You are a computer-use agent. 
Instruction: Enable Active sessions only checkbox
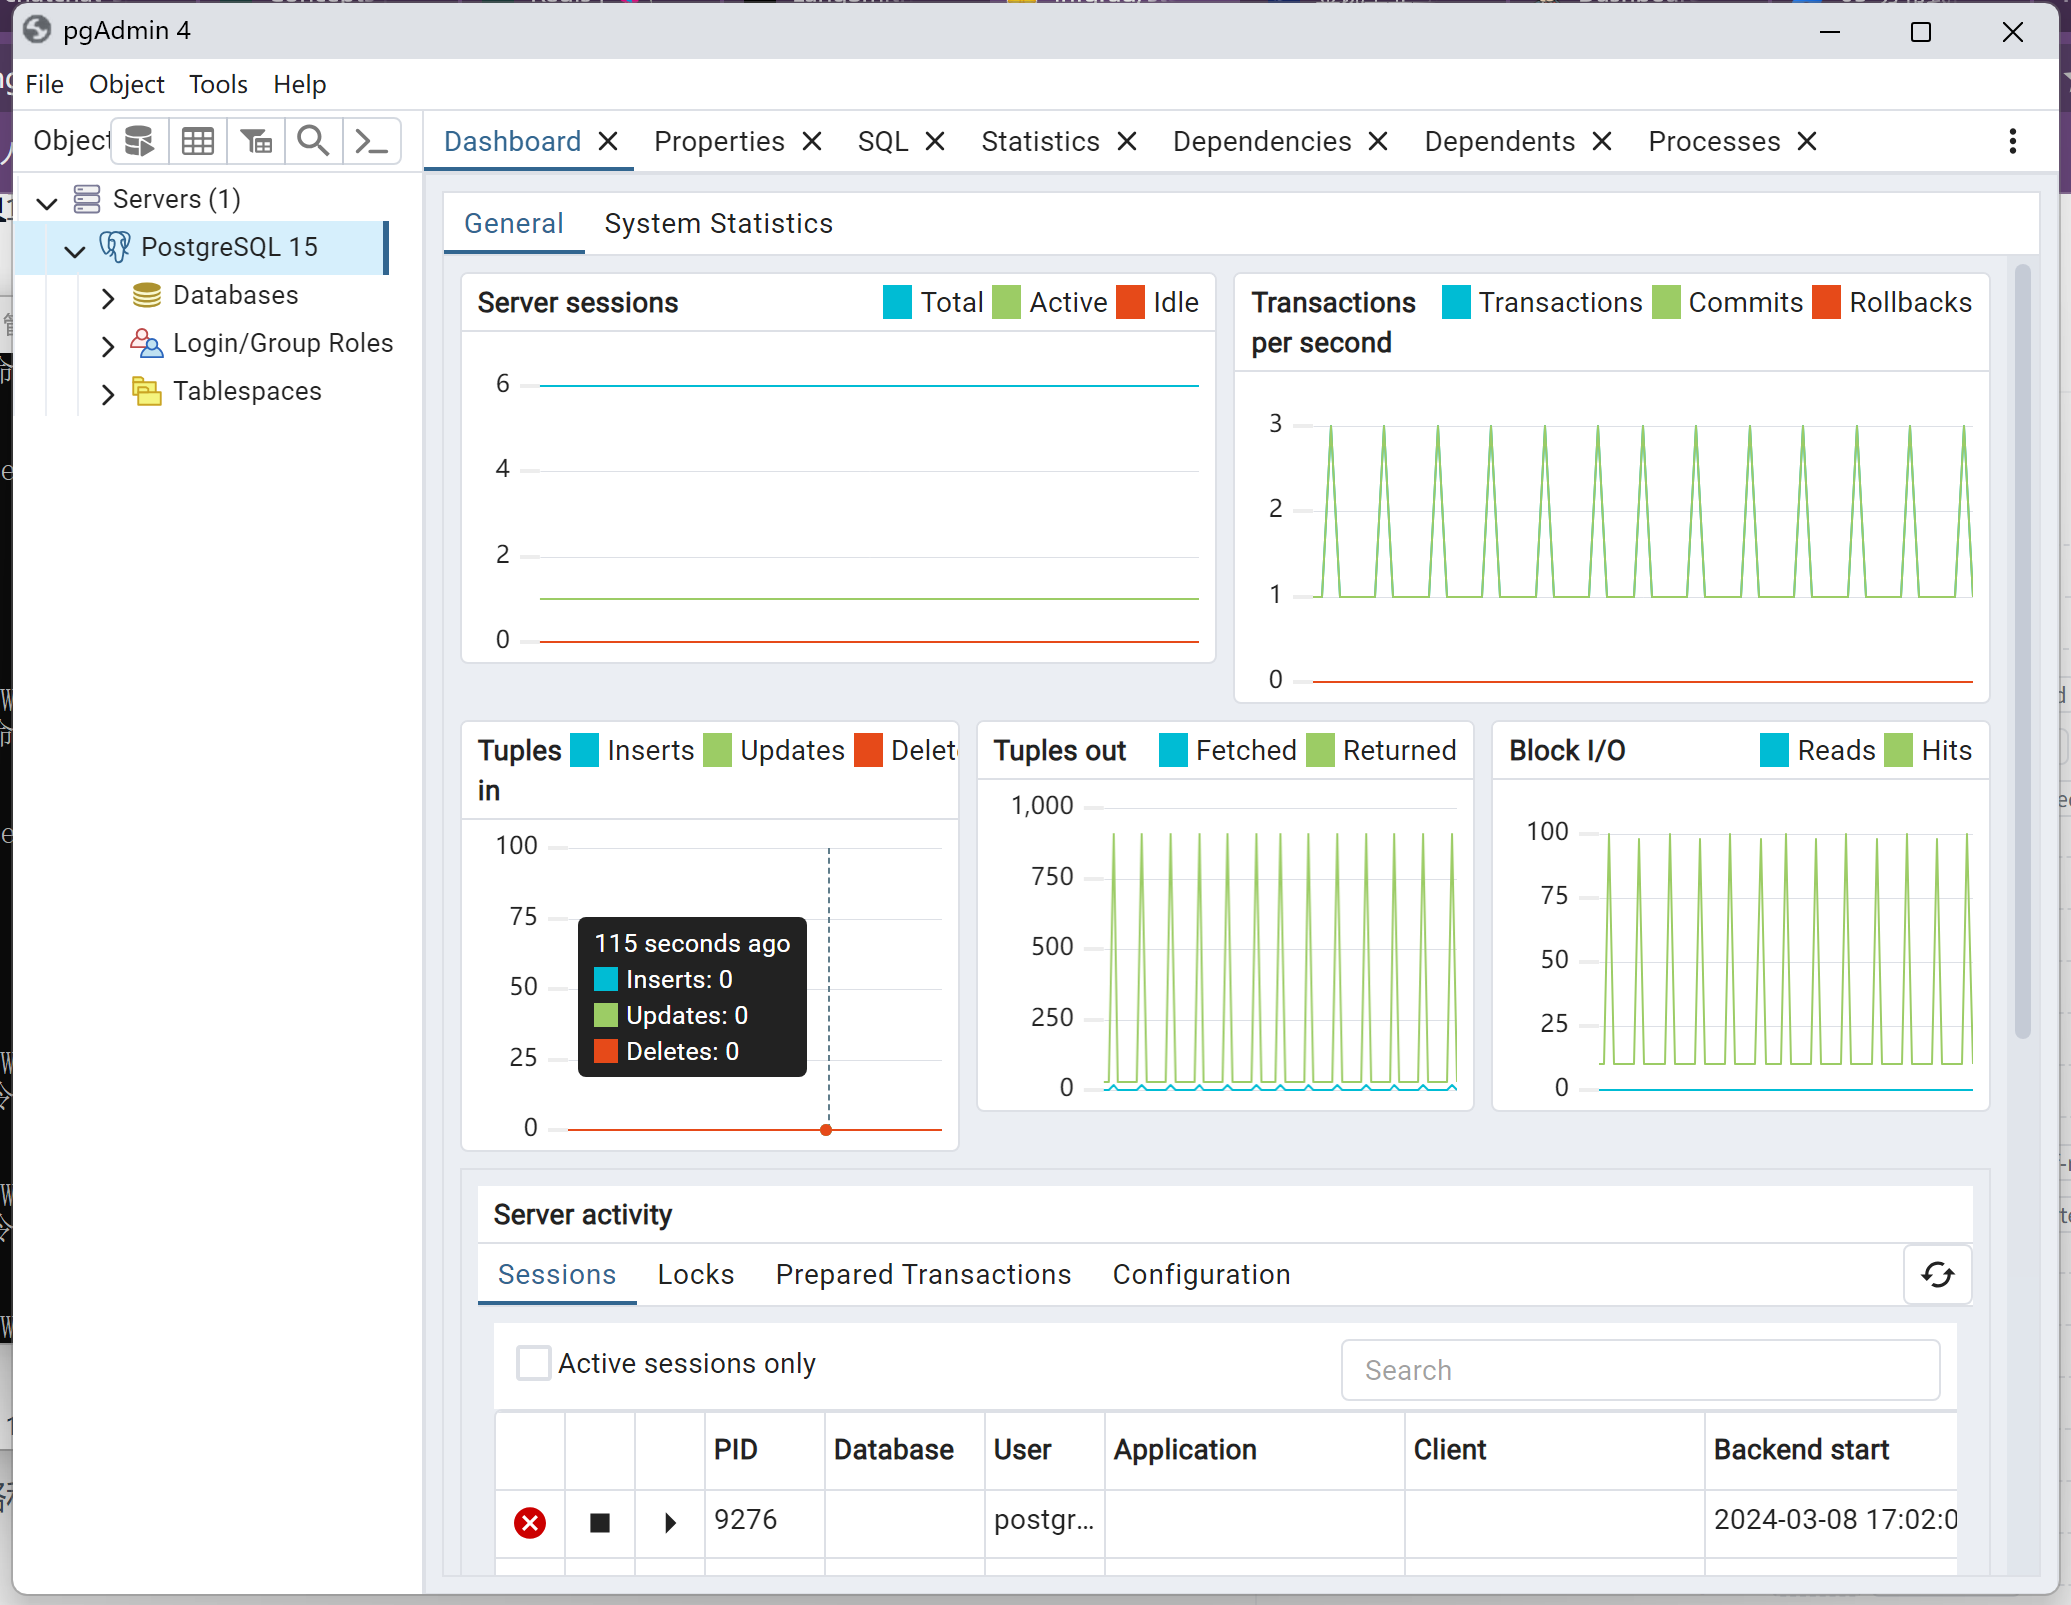coord(533,1363)
